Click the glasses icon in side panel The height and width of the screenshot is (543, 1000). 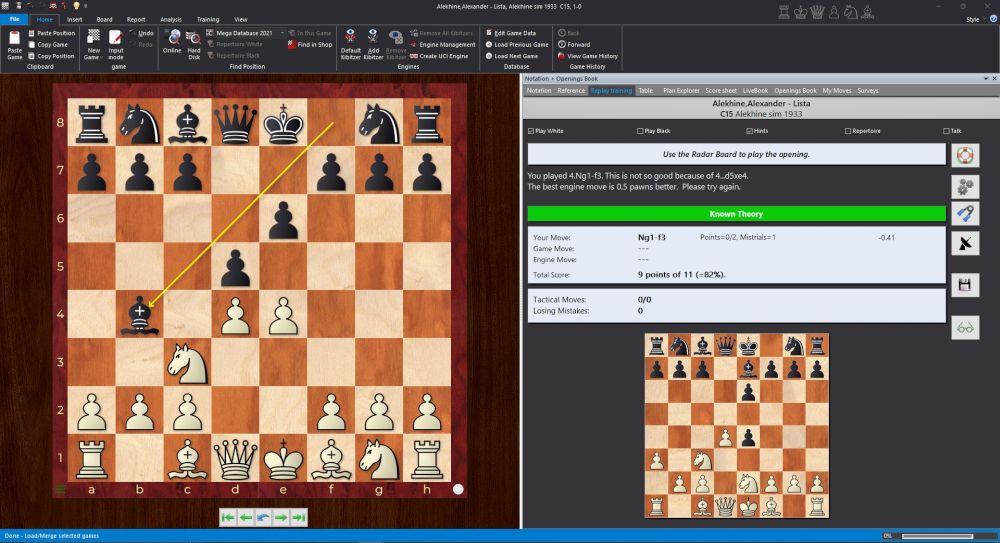pyautogui.click(x=965, y=327)
